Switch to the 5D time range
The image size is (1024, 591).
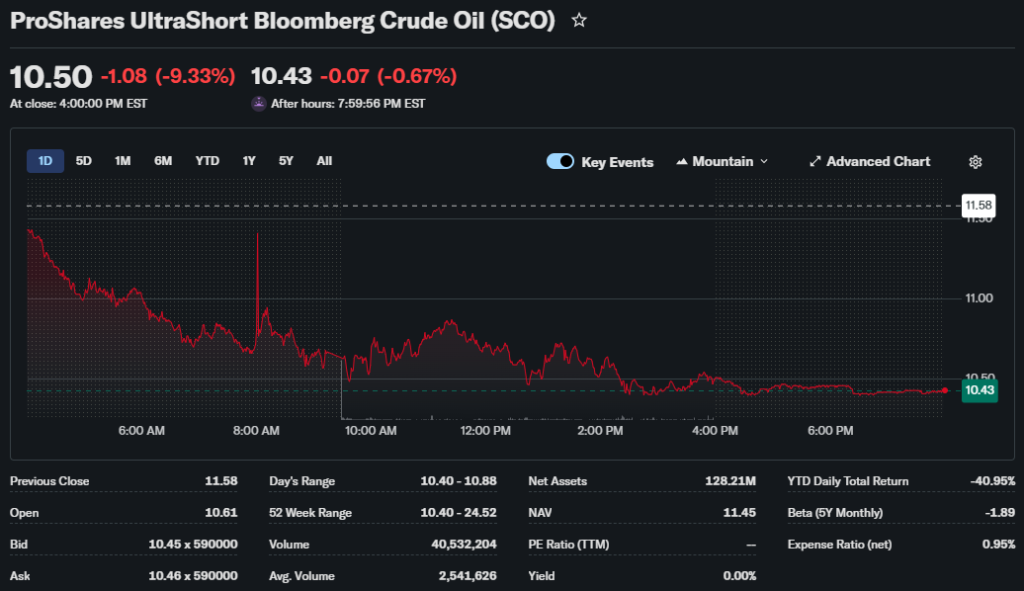(x=84, y=161)
